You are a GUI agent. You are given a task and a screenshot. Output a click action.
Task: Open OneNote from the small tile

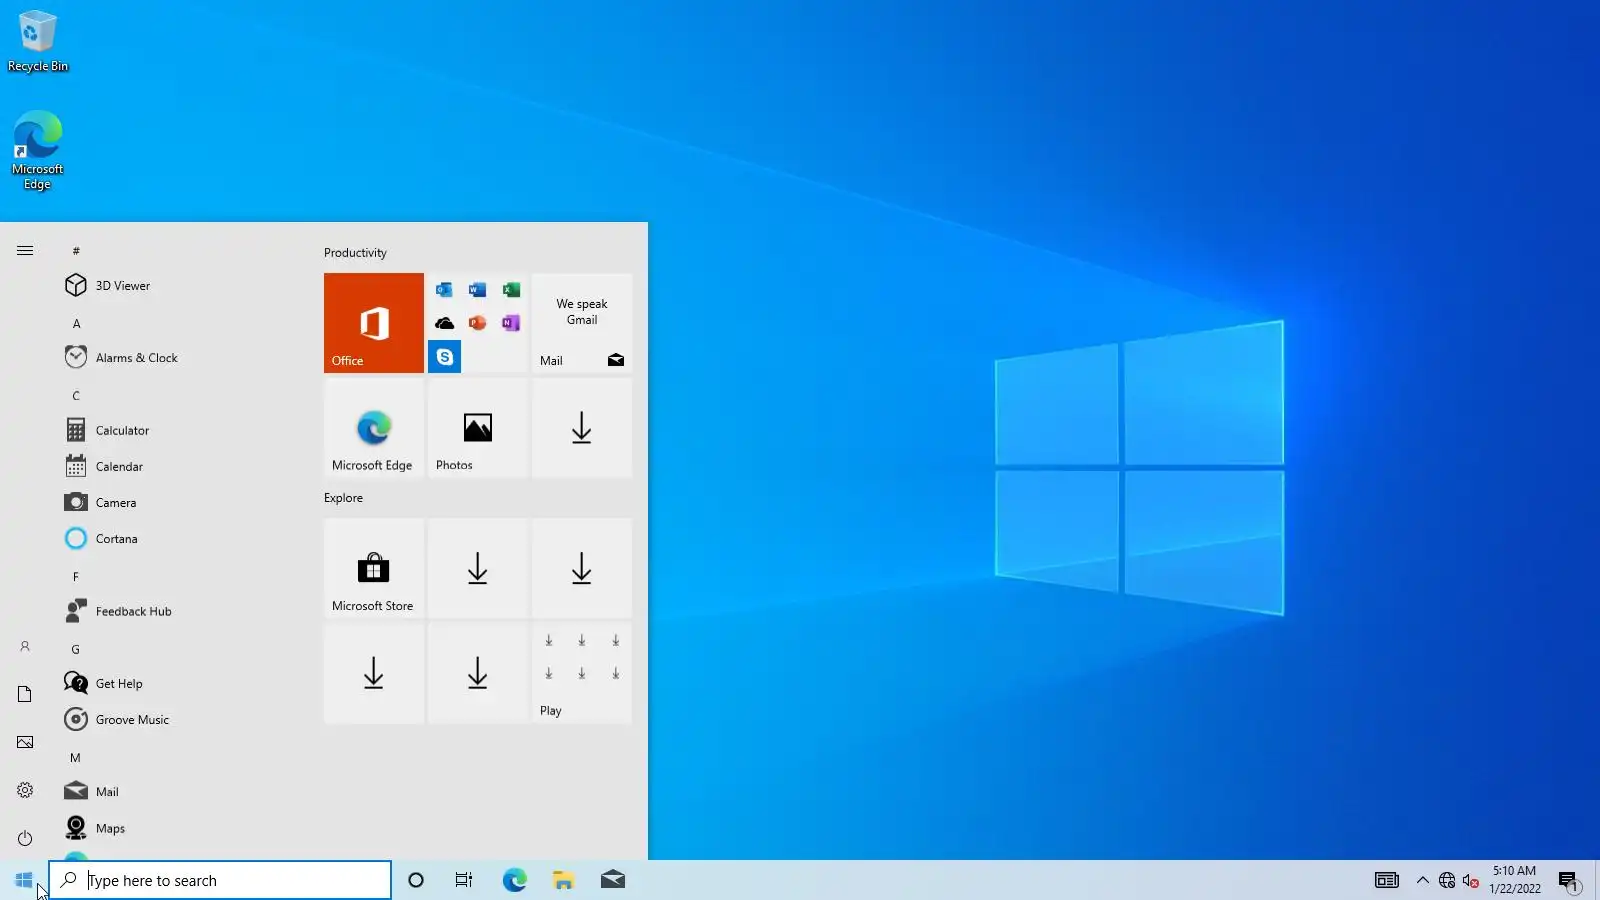click(511, 323)
